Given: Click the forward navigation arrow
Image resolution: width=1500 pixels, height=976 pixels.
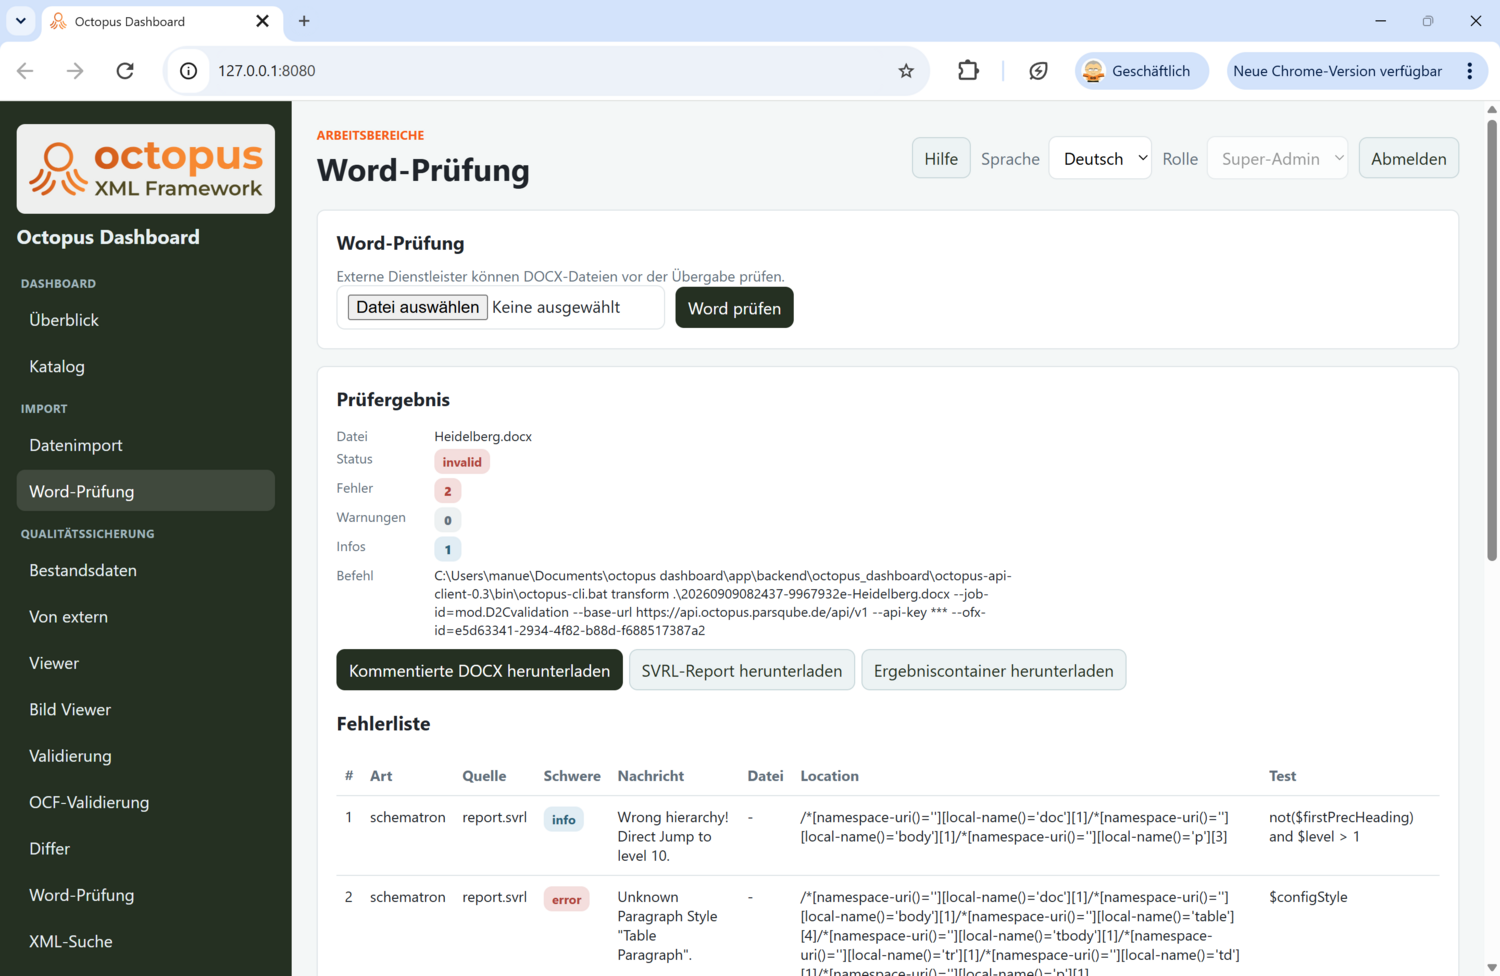Looking at the screenshot, I should pyautogui.click(x=75, y=71).
